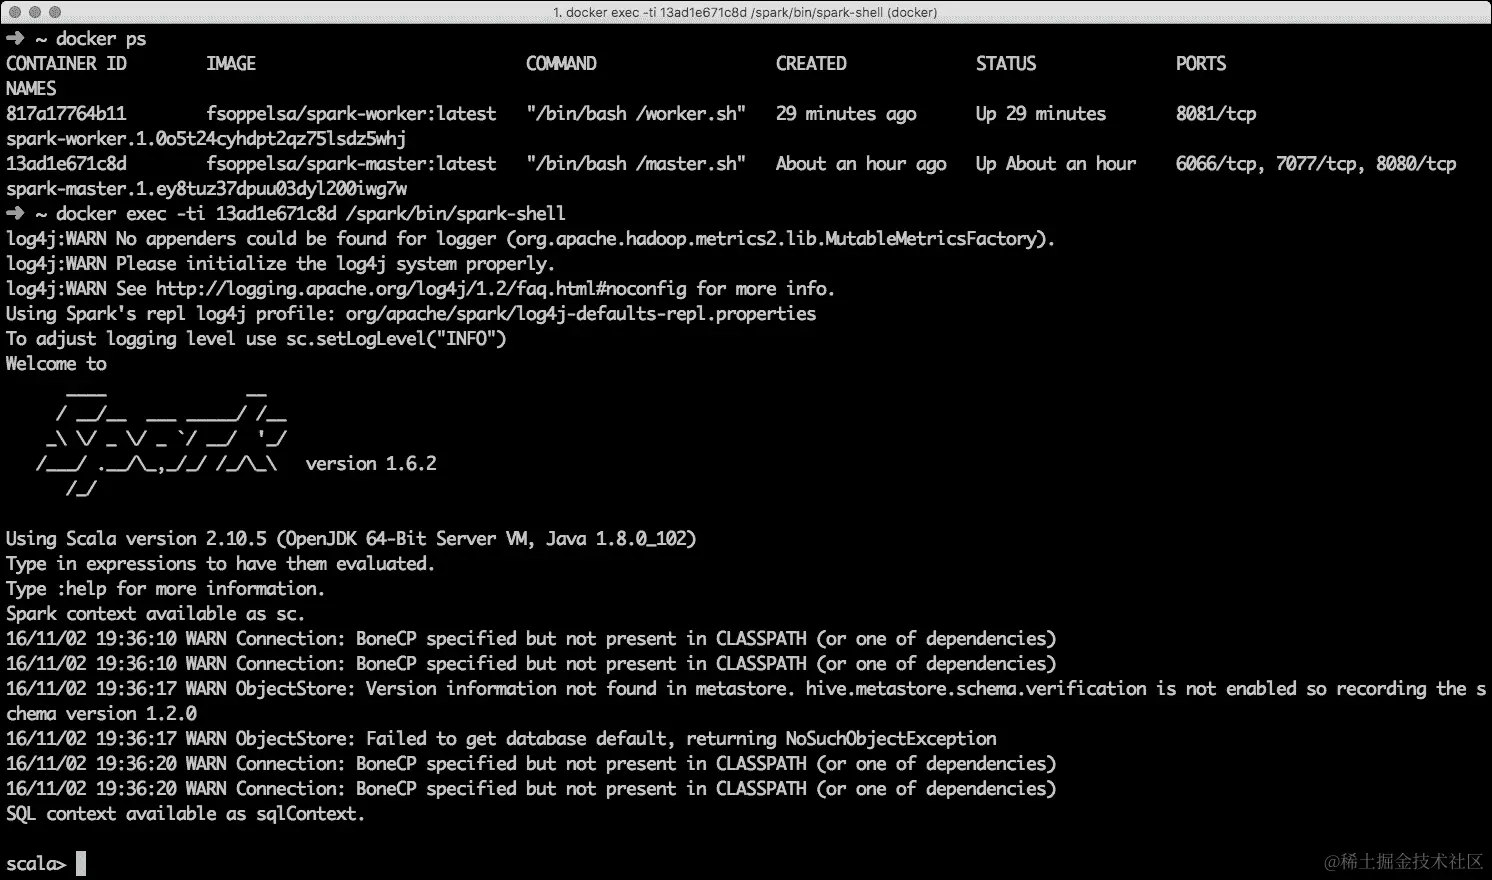Click the "29 minutes ago" created value
This screenshot has width=1492, height=880.
[846, 113]
